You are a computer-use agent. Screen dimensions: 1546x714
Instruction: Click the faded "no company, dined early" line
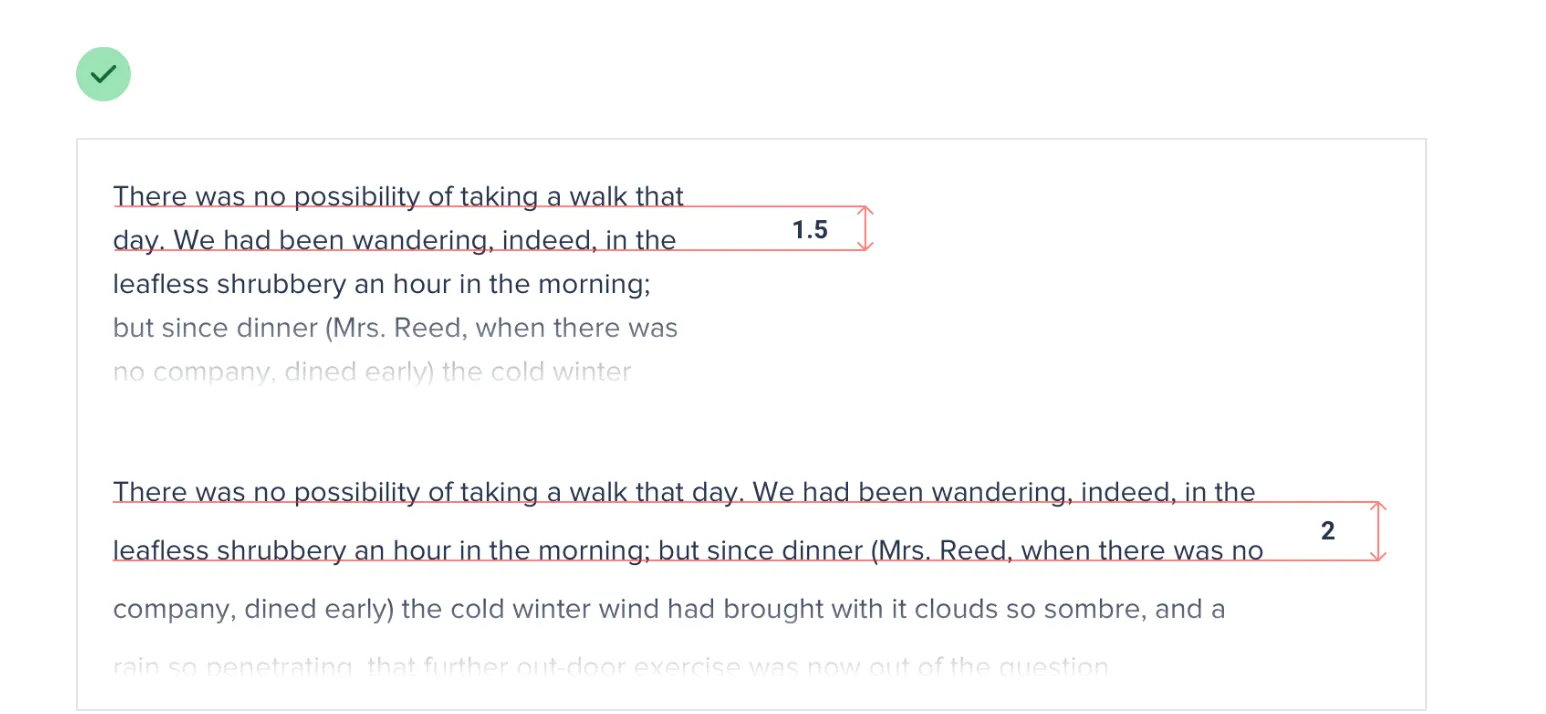pyautogui.click(x=372, y=372)
